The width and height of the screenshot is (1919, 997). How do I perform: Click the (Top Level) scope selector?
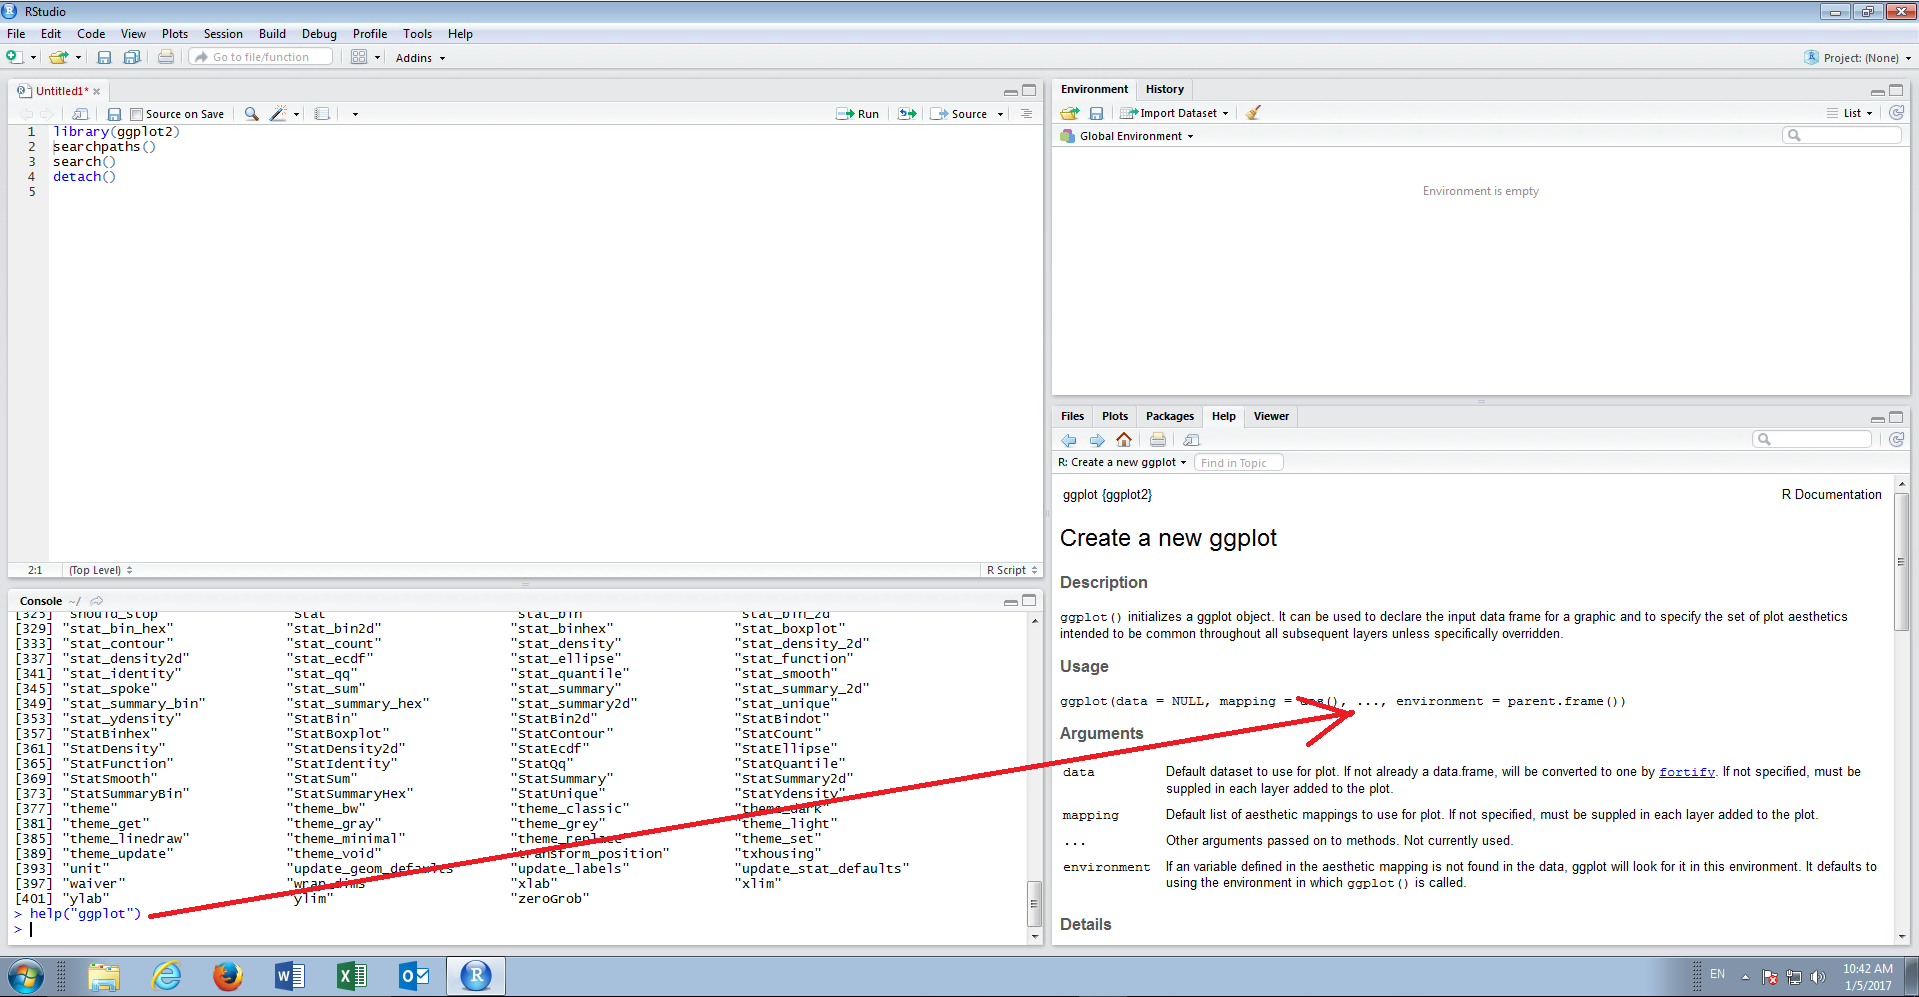click(100, 570)
